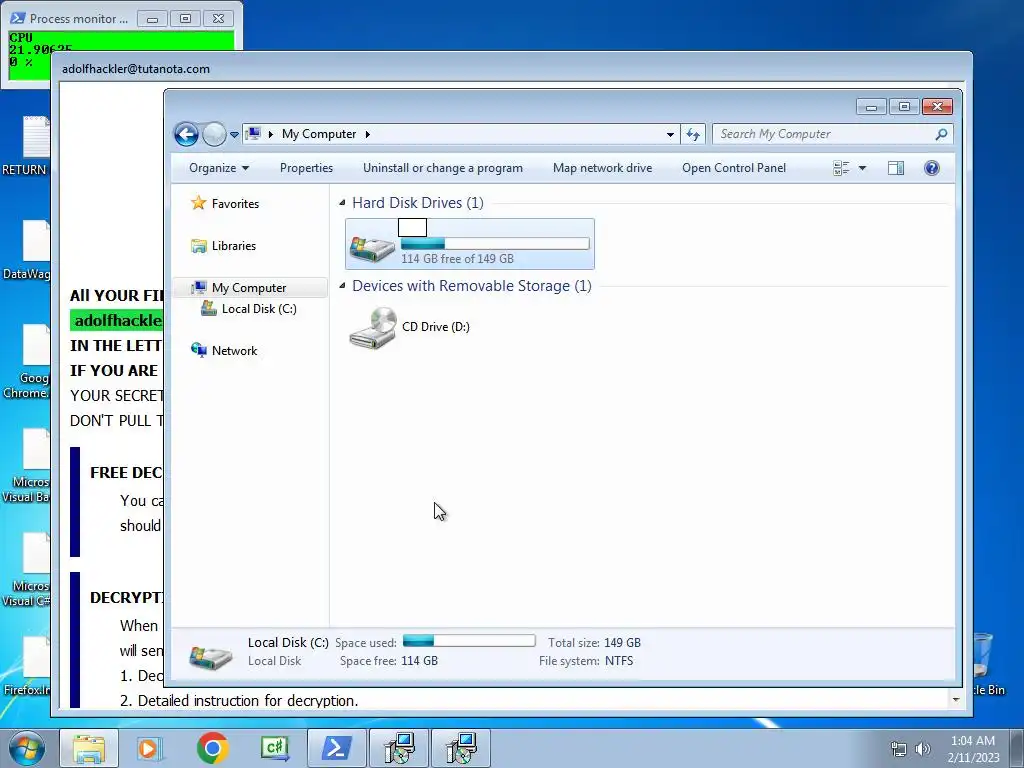Viewport: 1024px width, 768px height.
Task: Select Libraries in the navigation pane
Action: click(x=234, y=246)
